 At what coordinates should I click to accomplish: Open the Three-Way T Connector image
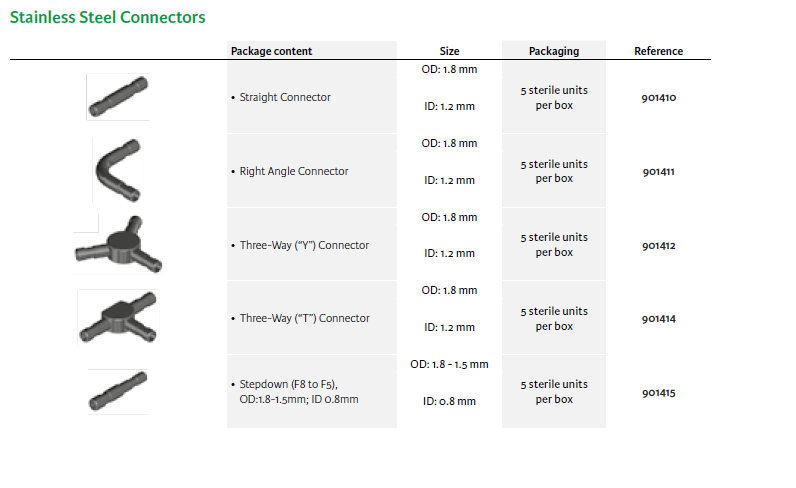(118, 317)
